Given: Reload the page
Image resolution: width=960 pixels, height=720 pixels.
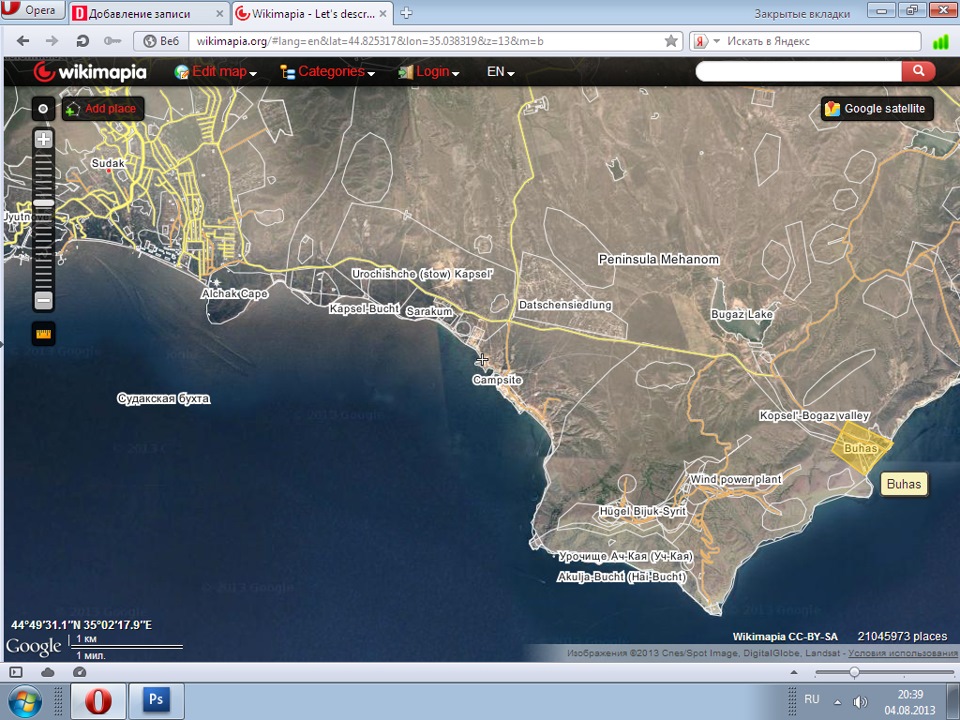Looking at the screenshot, I should click(82, 41).
